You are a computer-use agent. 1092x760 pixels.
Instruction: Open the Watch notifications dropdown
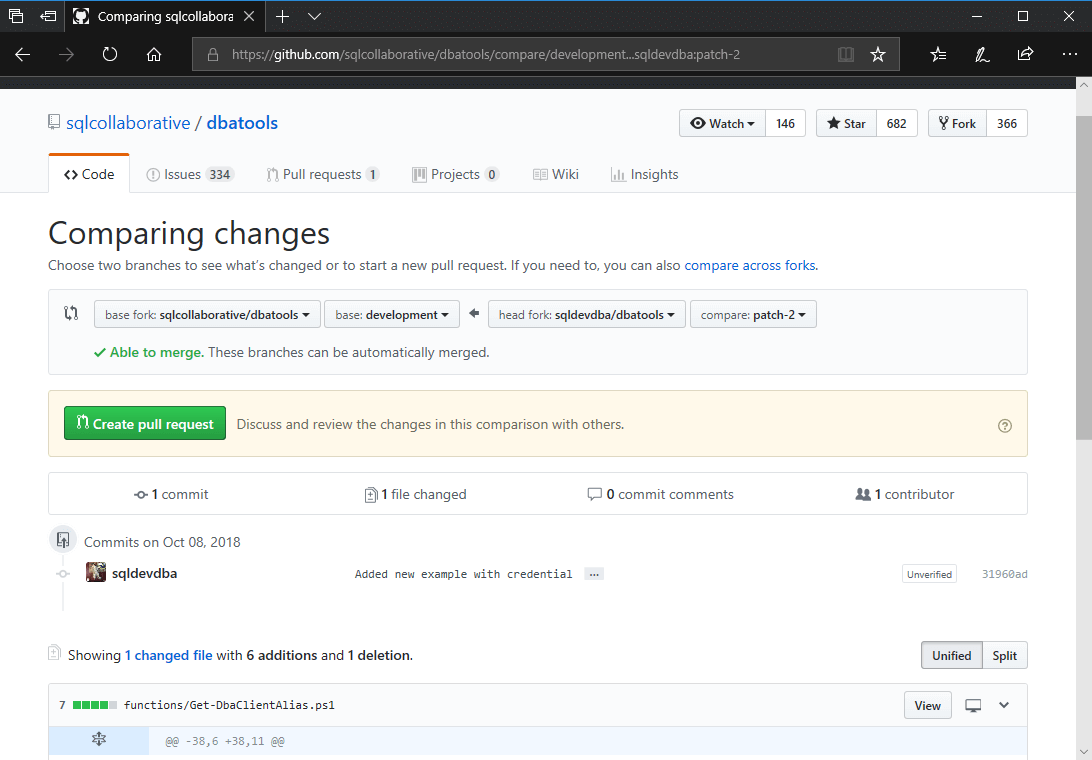click(x=723, y=124)
